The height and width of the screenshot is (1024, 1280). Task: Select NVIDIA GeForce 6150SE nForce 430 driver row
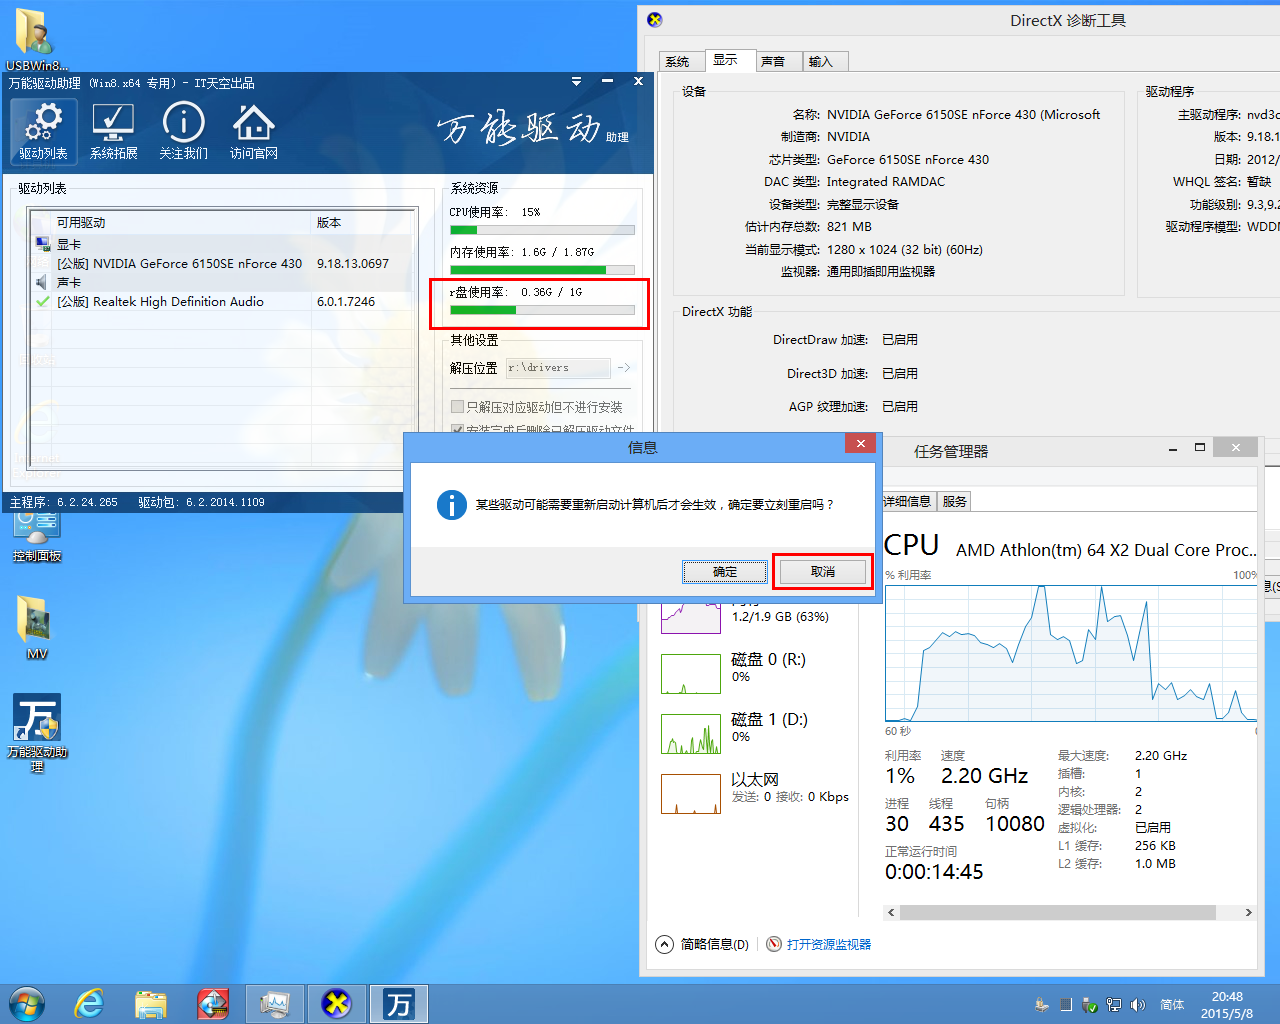click(223, 263)
